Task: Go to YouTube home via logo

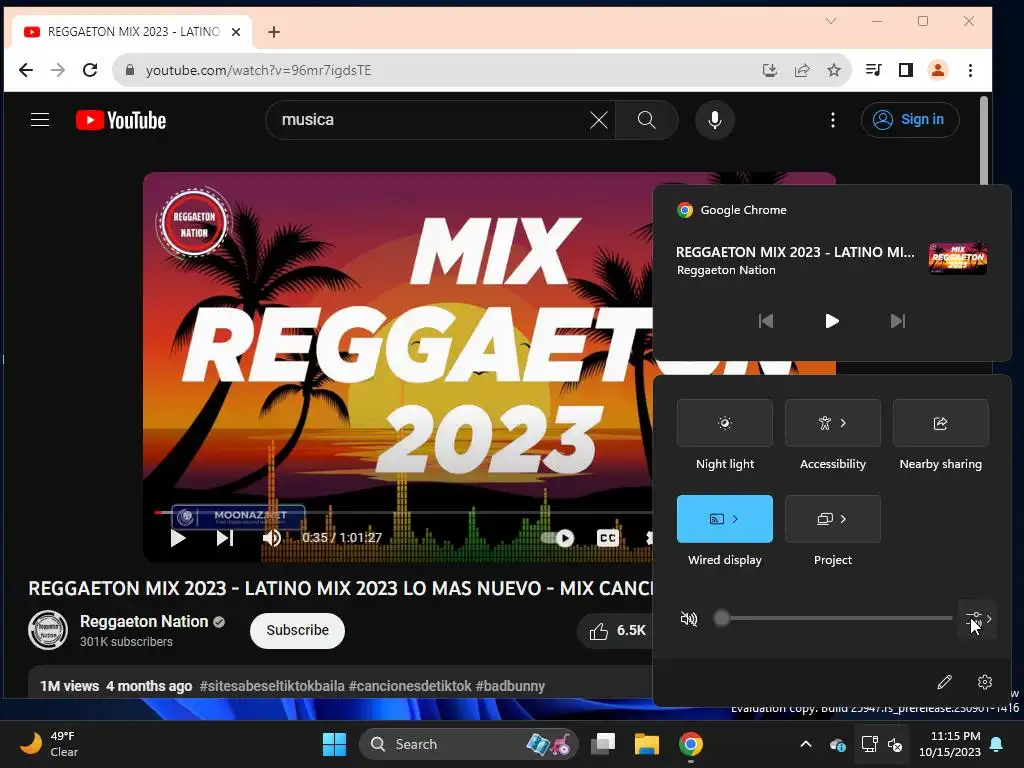Action: [121, 120]
